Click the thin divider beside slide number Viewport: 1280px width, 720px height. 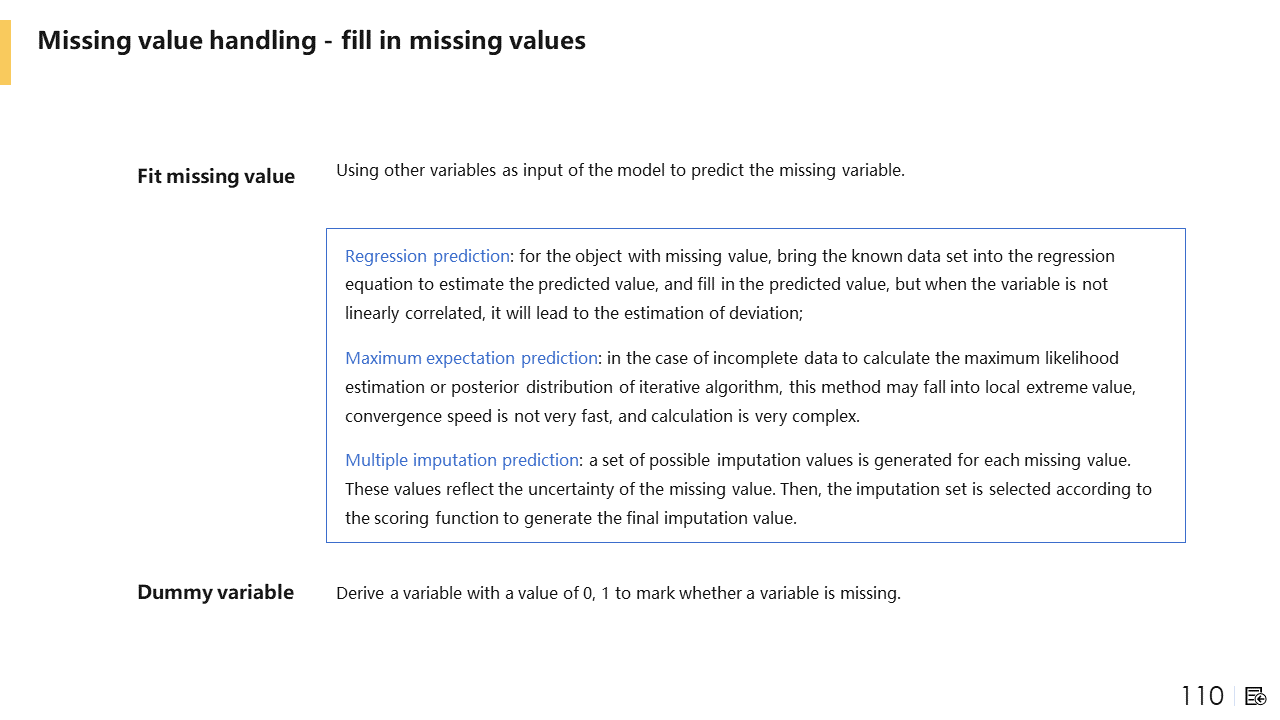1235,696
